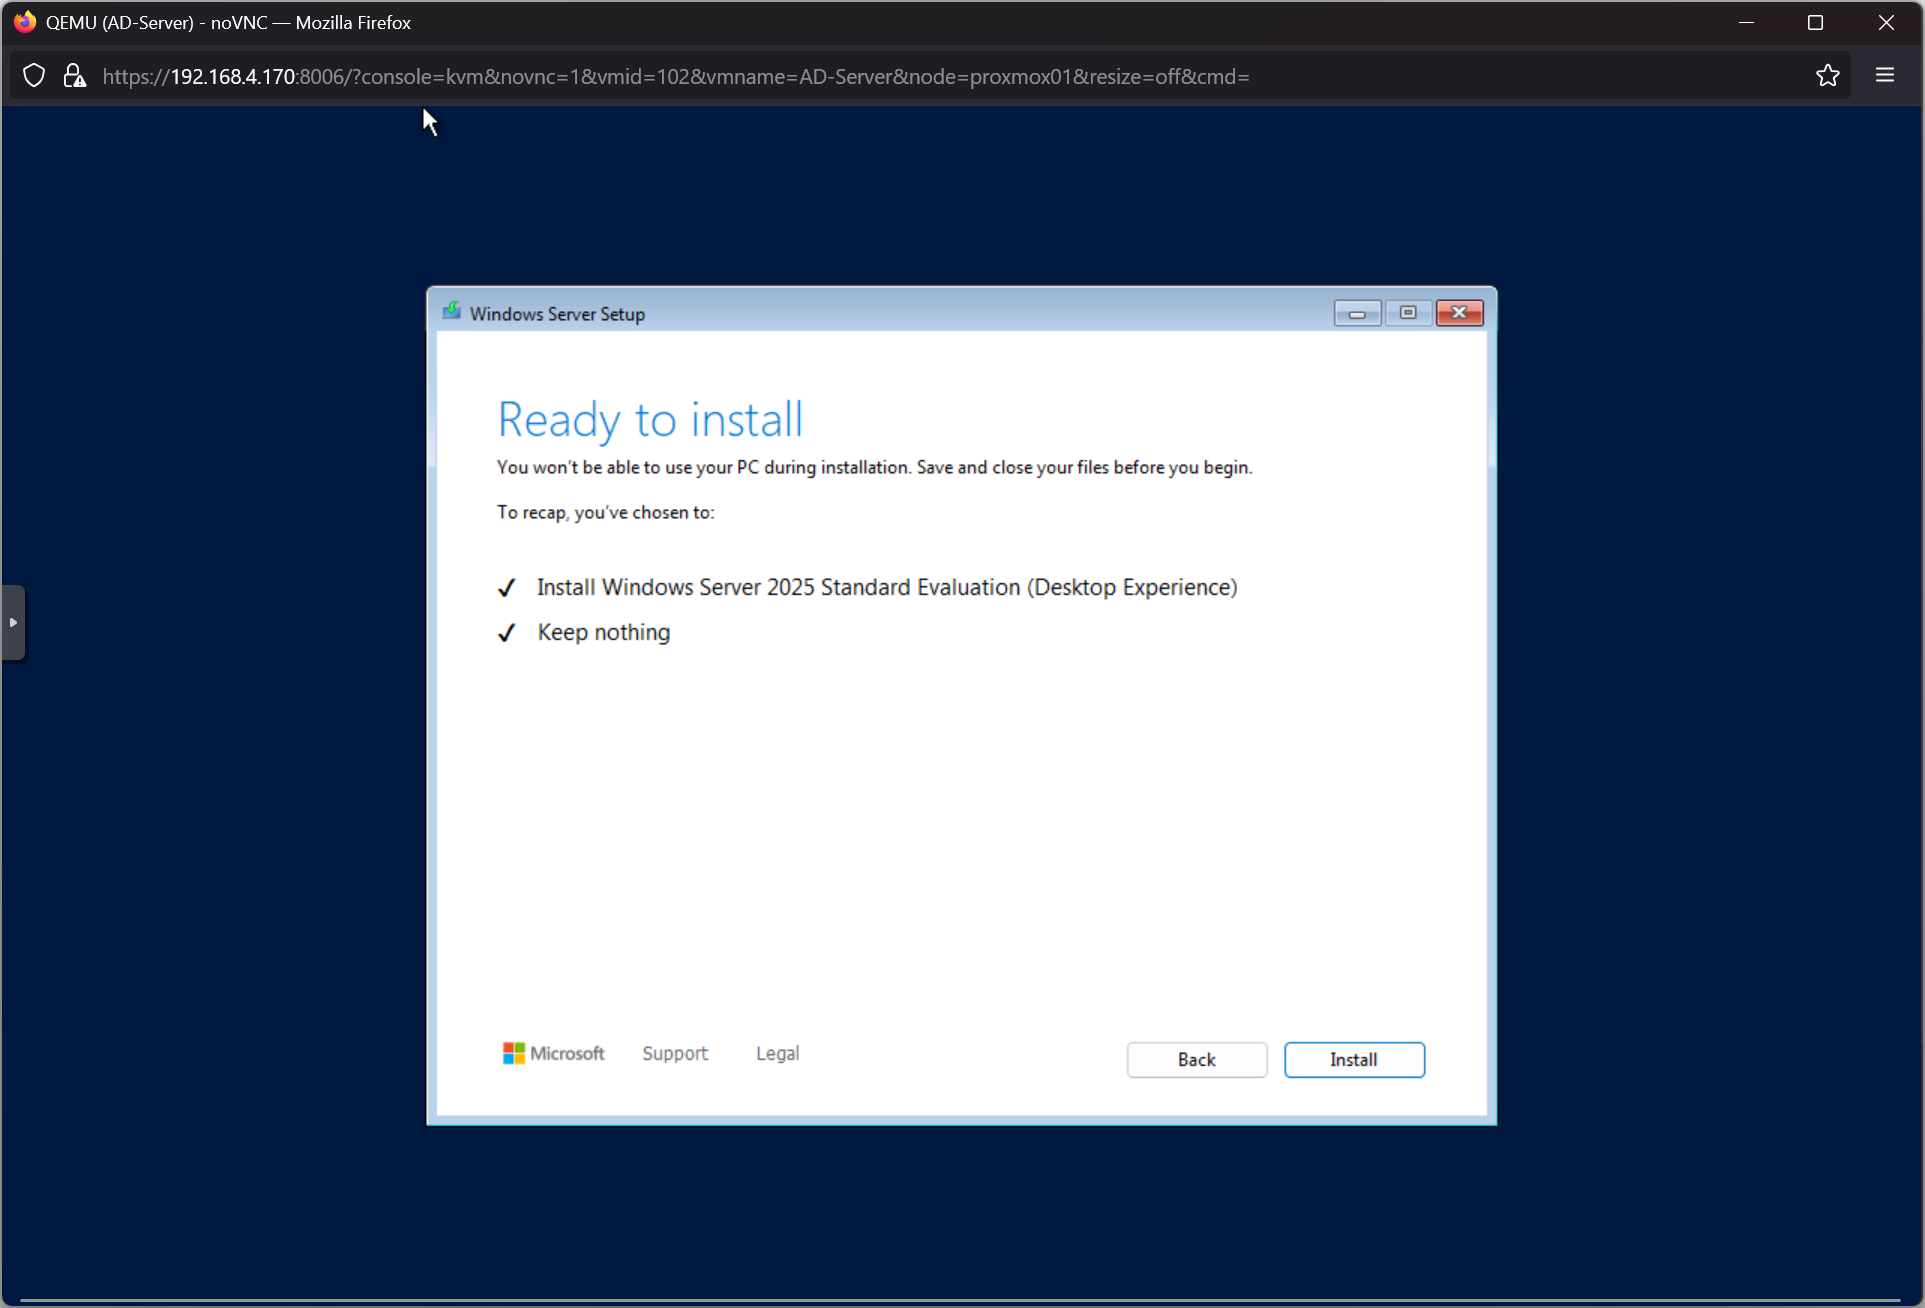Open the Legal link
Screen dimensions: 1925x1308
point(777,1053)
